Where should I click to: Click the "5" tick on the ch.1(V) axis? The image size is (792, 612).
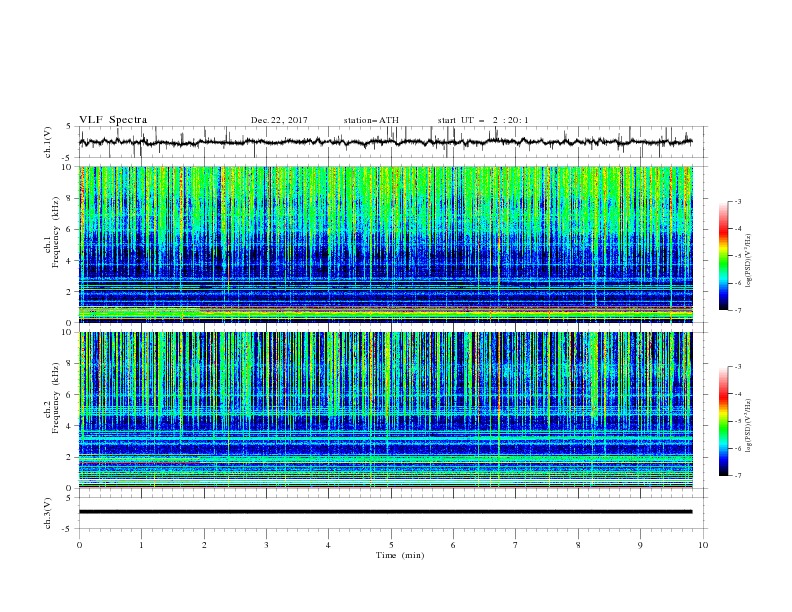(69, 127)
